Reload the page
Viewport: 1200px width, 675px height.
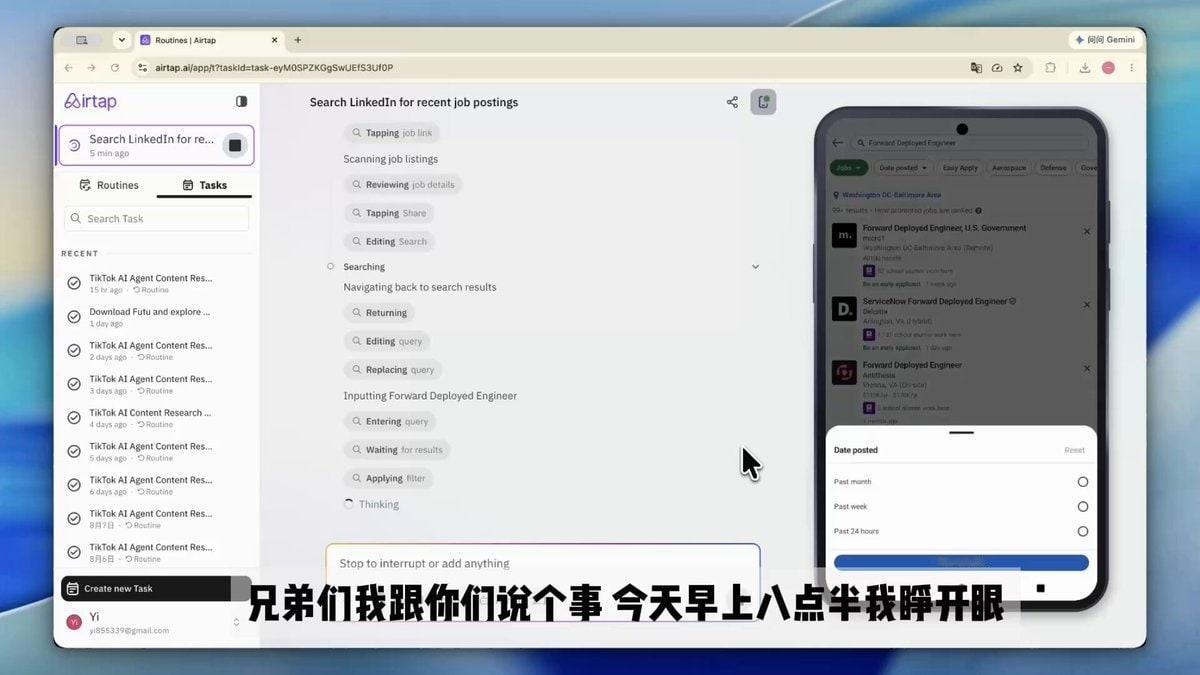(x=115, y=68)
